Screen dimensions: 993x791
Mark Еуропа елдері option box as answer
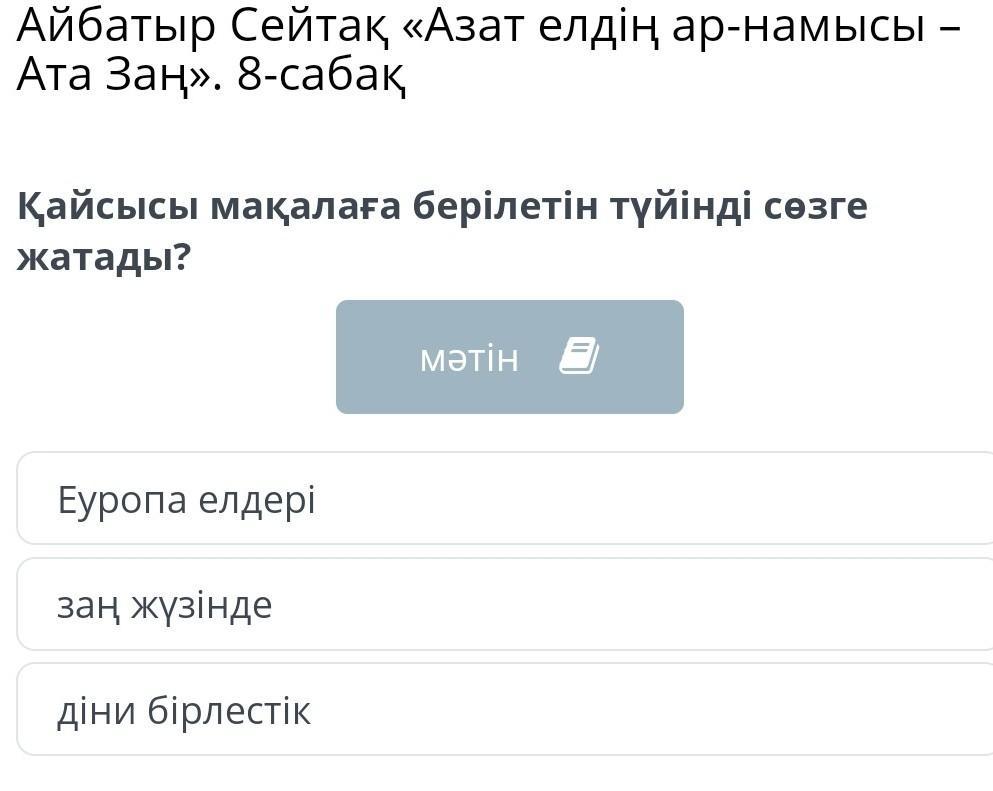[x=505, y=498]
